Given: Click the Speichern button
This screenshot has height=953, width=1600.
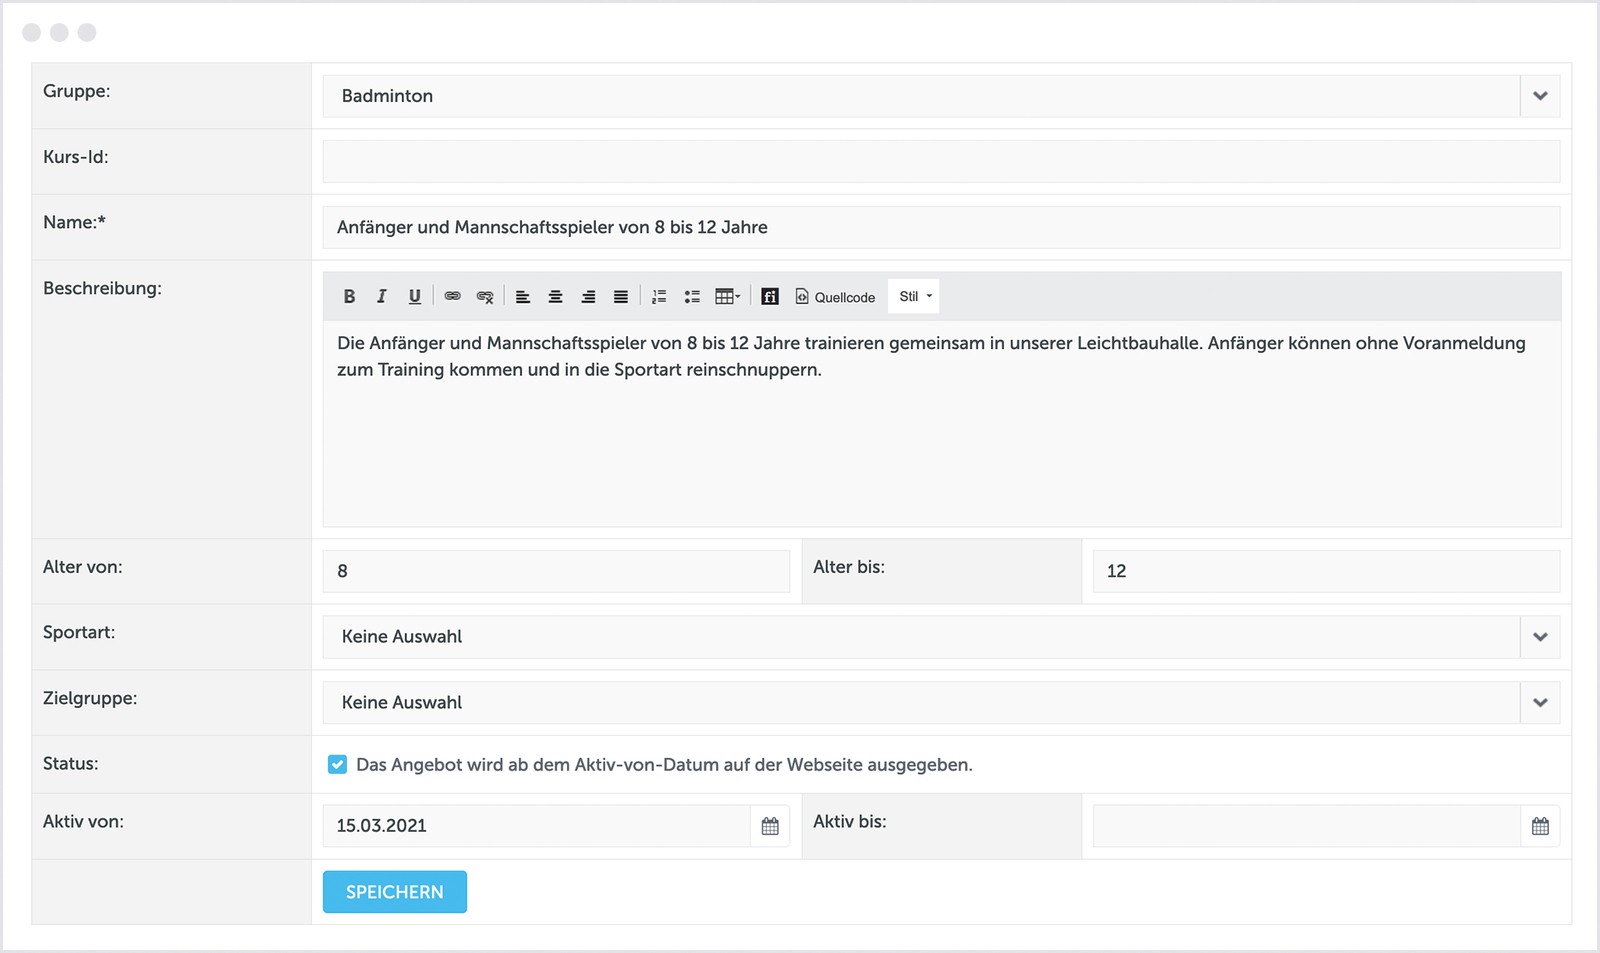Looking at the screenshot, I should (394, 892).
